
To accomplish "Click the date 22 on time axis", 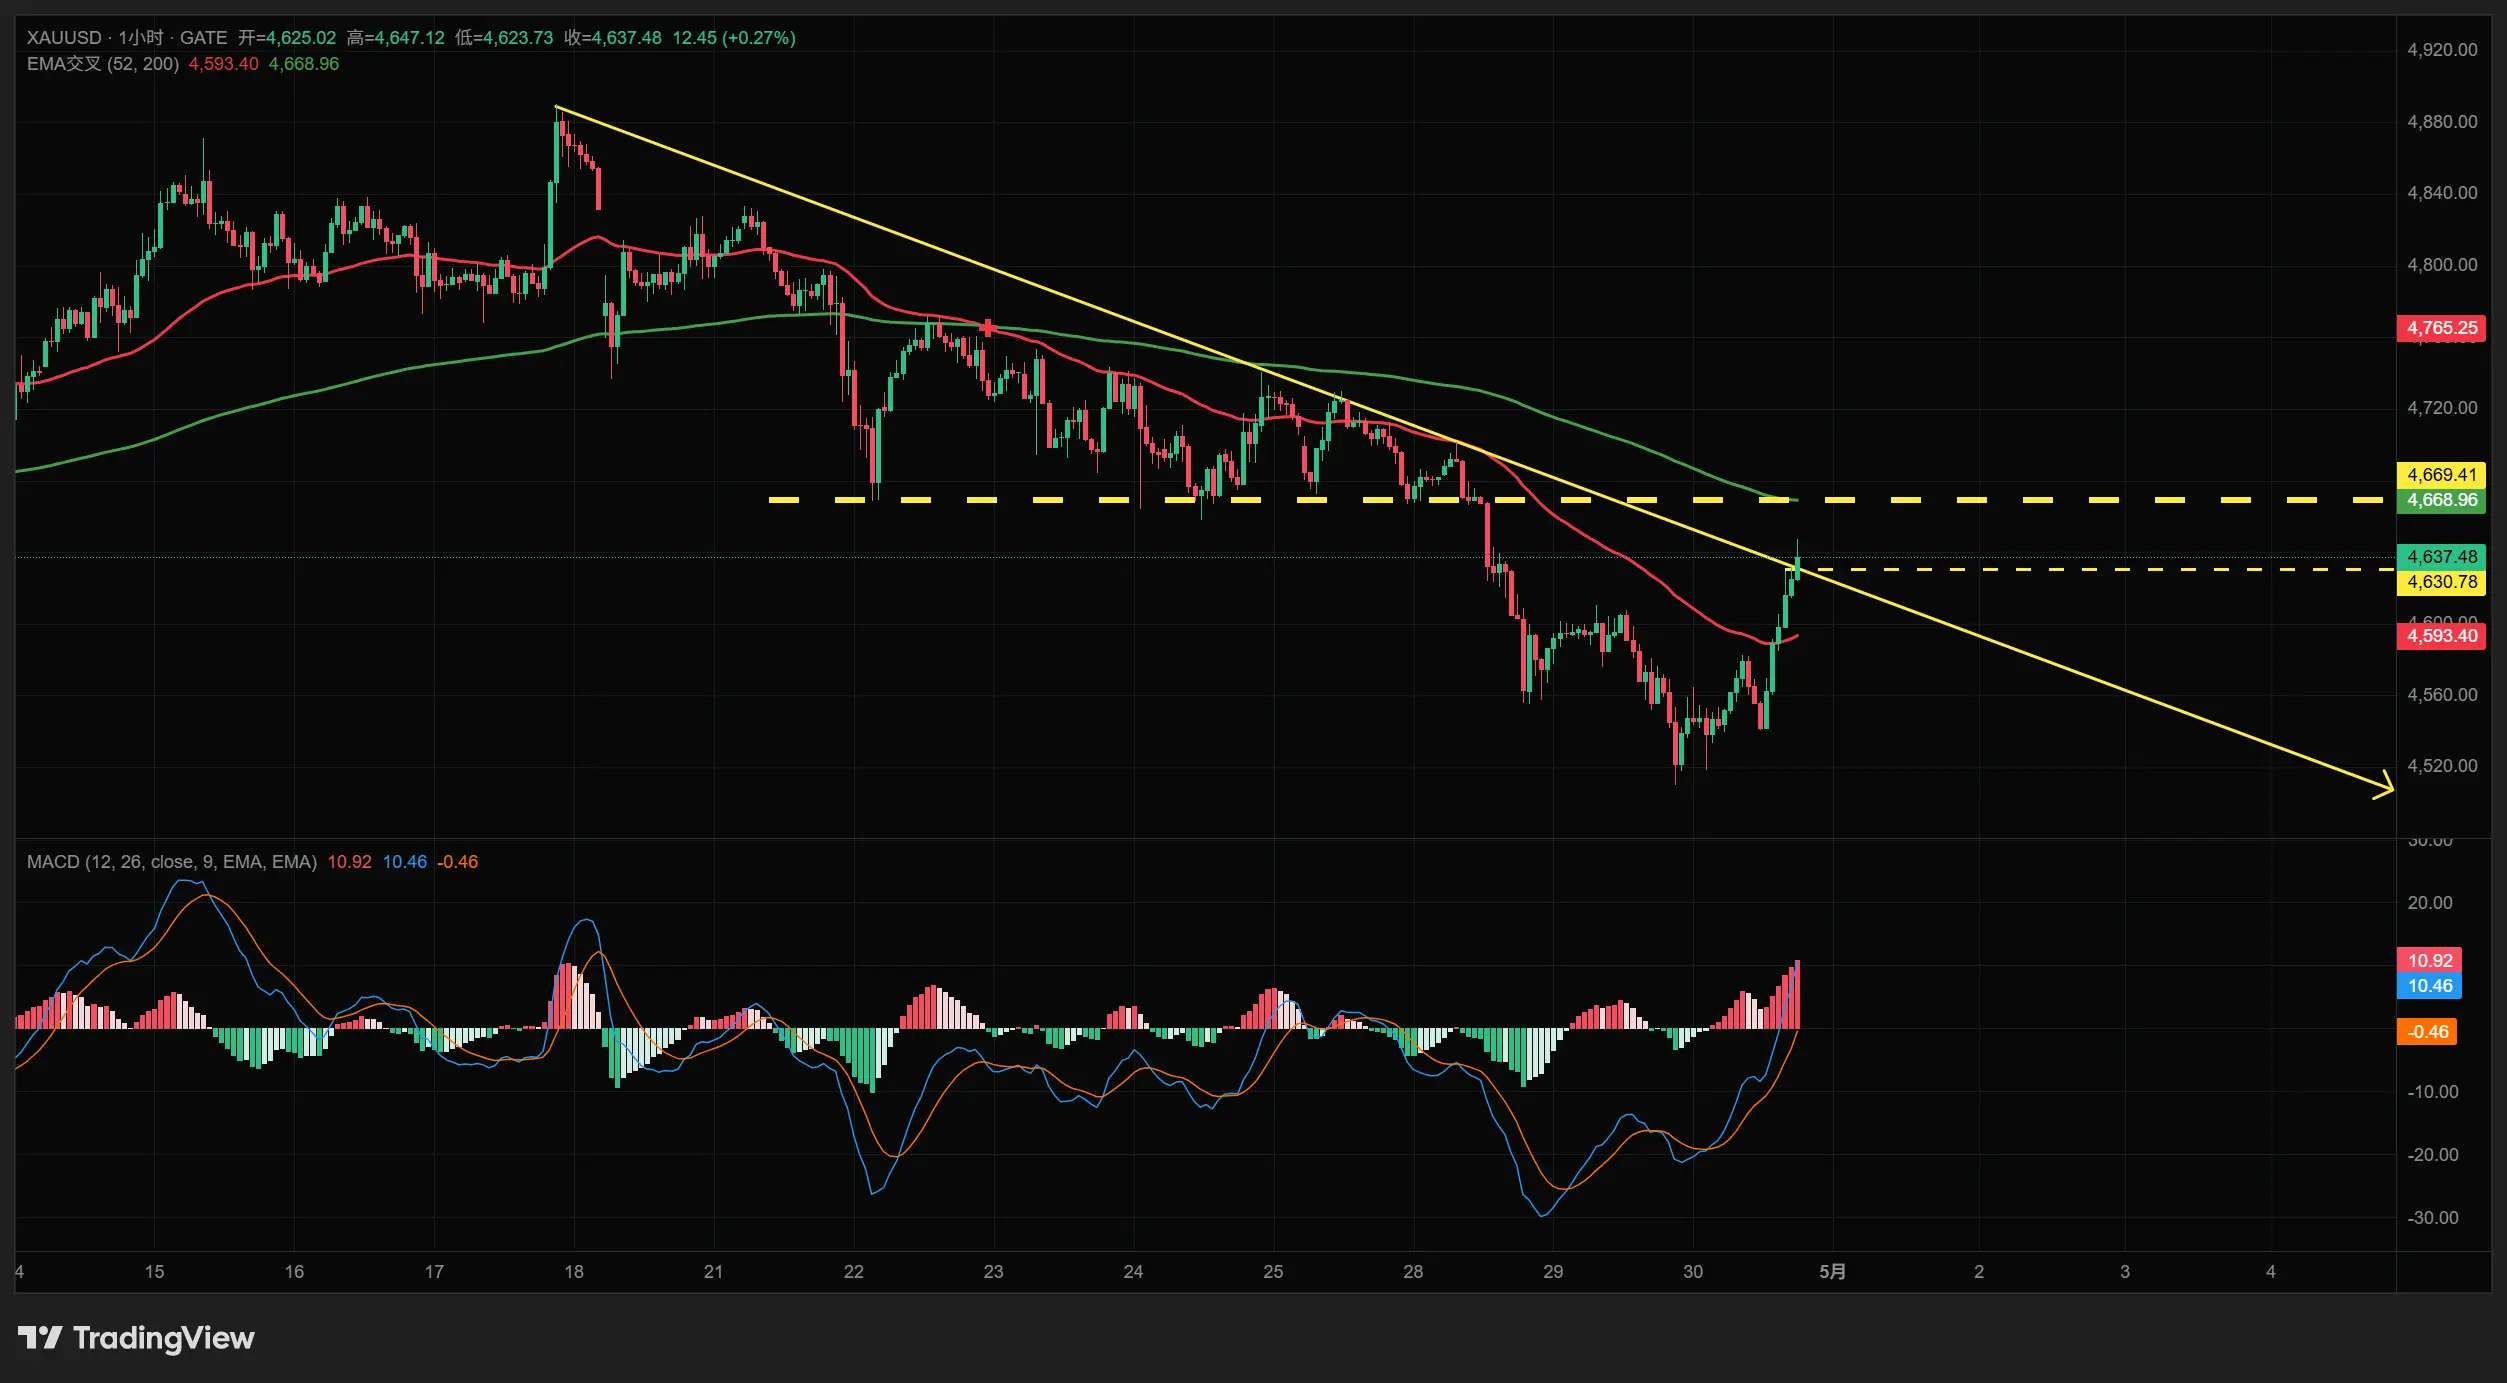I will coord(853,1272).
